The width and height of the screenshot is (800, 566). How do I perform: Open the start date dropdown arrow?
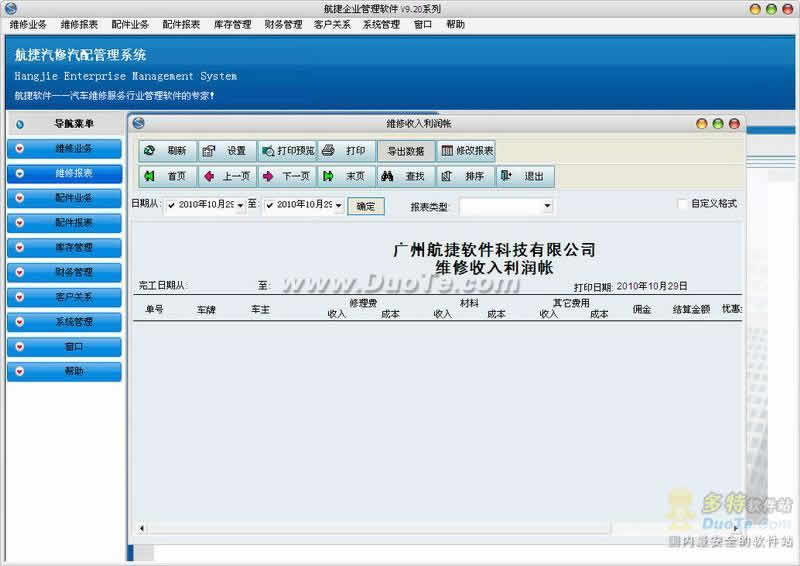point(240,205)
